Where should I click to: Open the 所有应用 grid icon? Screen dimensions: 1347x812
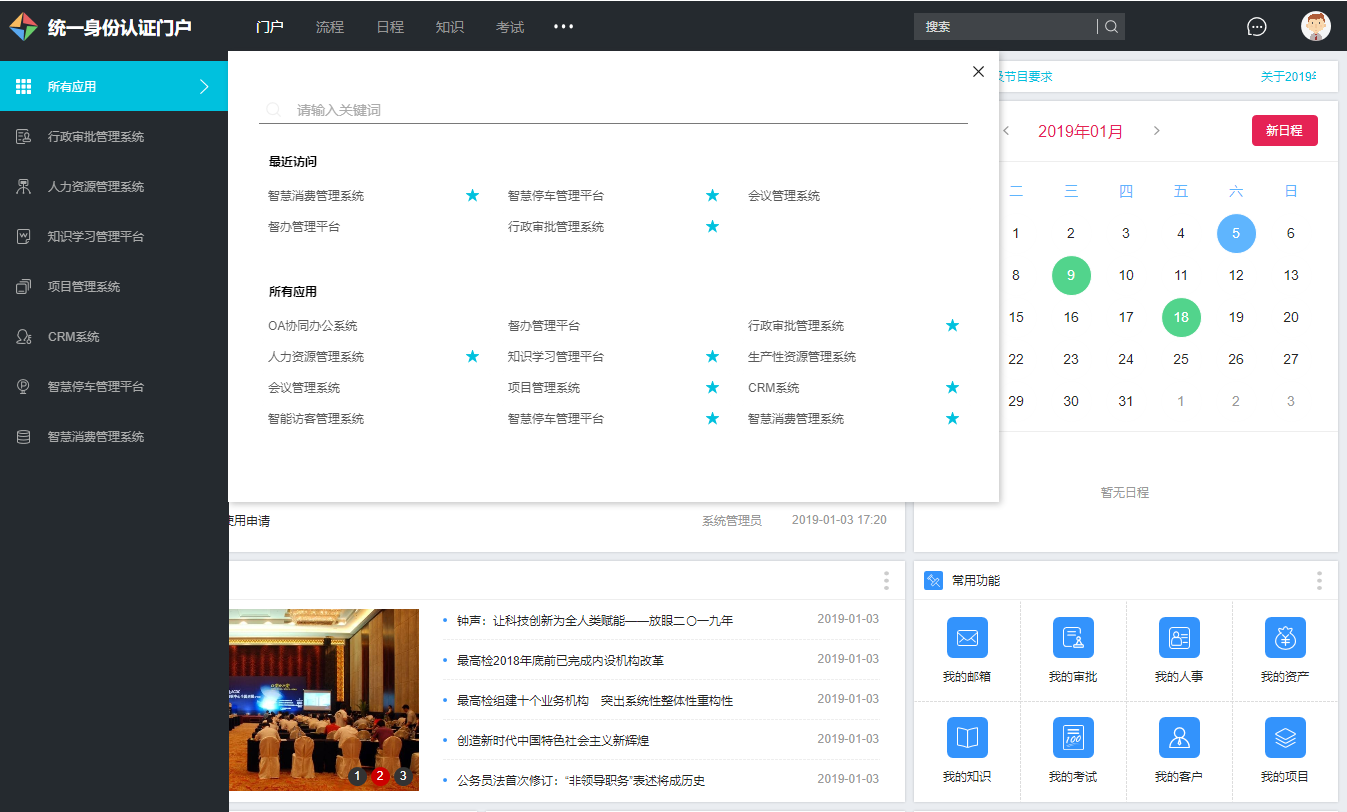point(24,87)
